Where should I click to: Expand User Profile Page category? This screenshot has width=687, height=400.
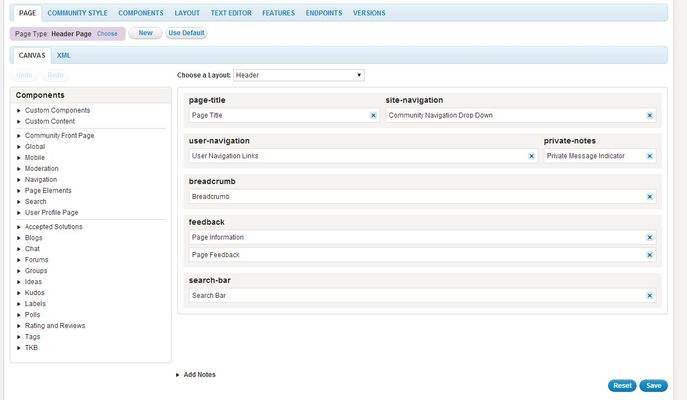[x=19, y=212]
